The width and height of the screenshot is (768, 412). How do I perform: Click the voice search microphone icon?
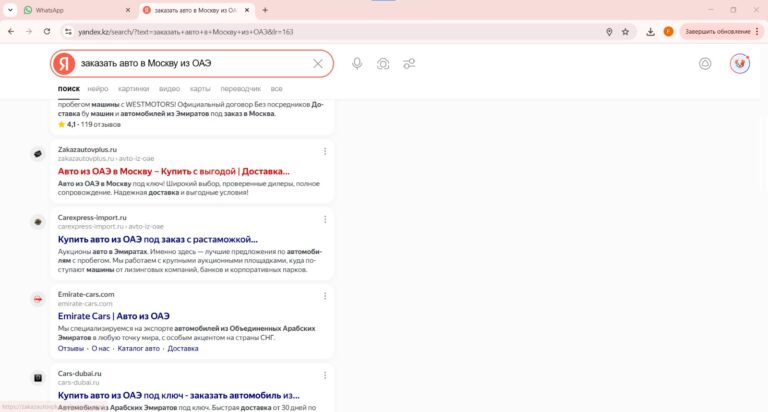click(357, 64)
